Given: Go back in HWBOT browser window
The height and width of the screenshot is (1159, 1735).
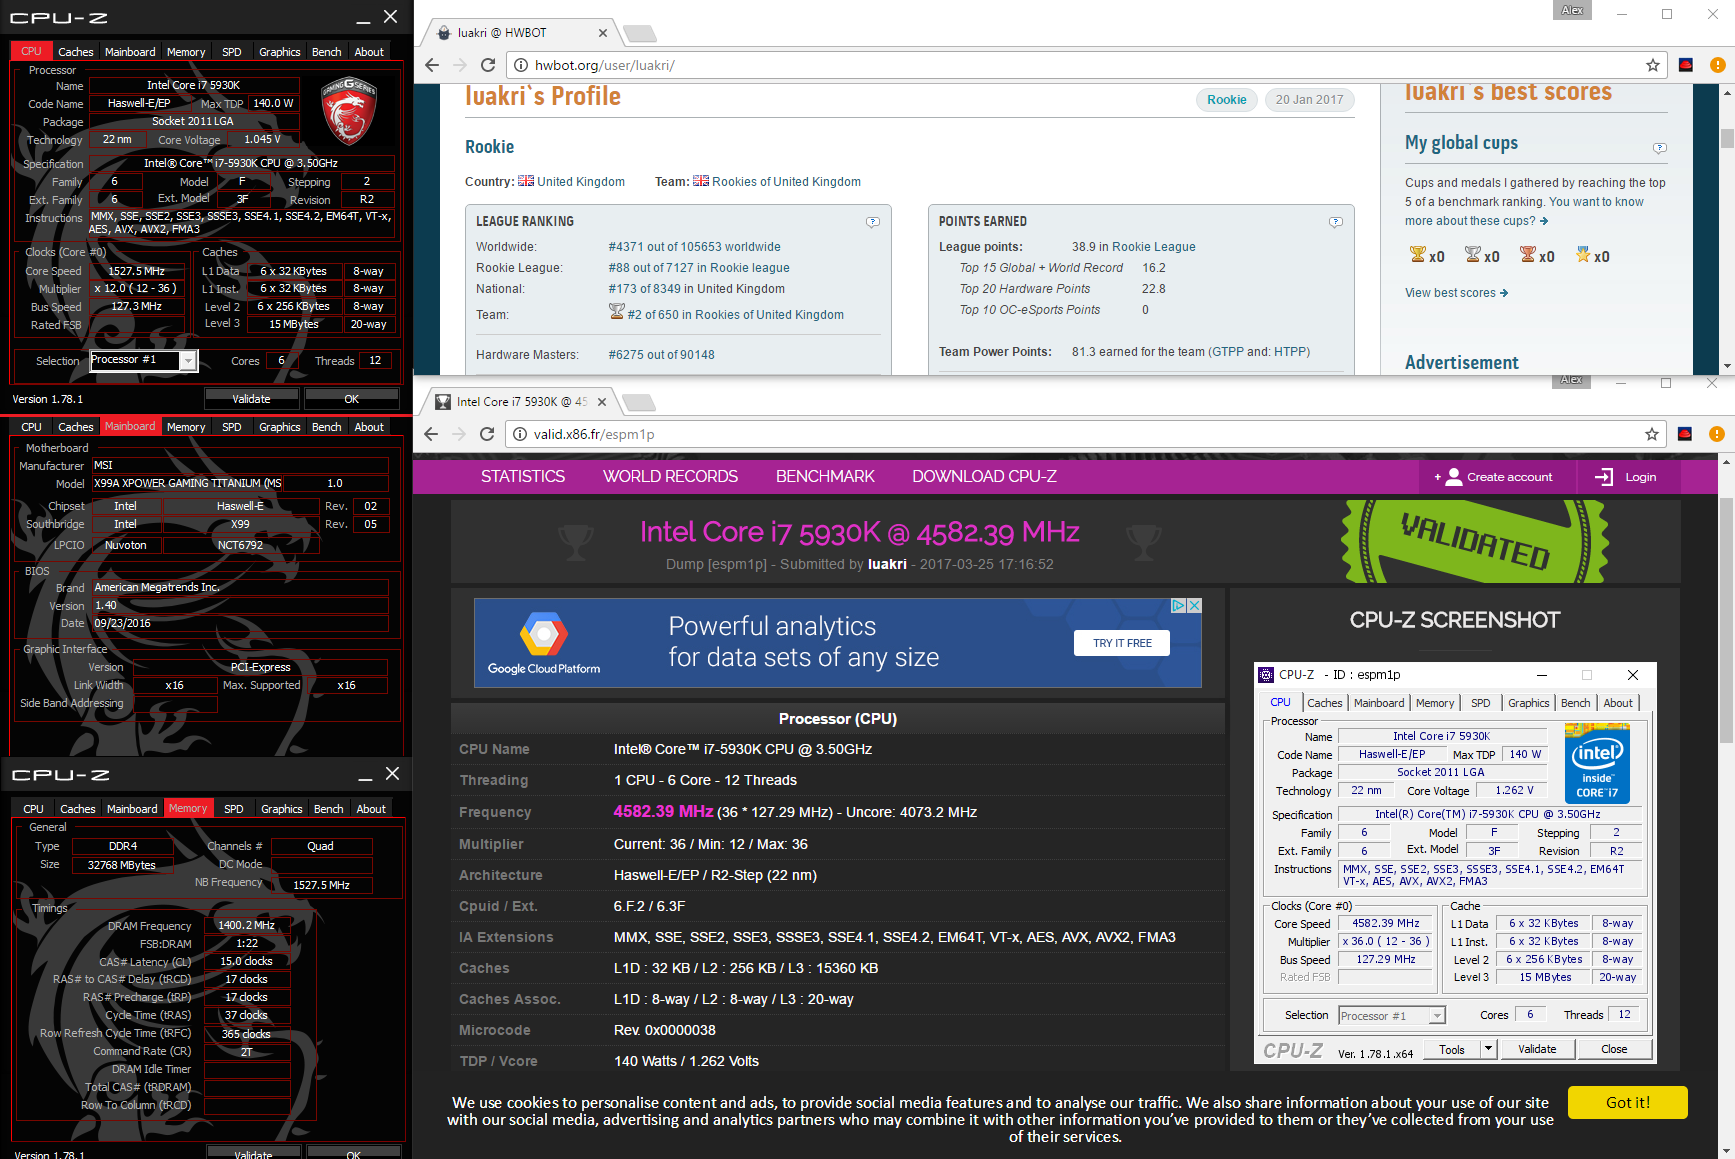Looking at the screenshot, I should [432, 65].
